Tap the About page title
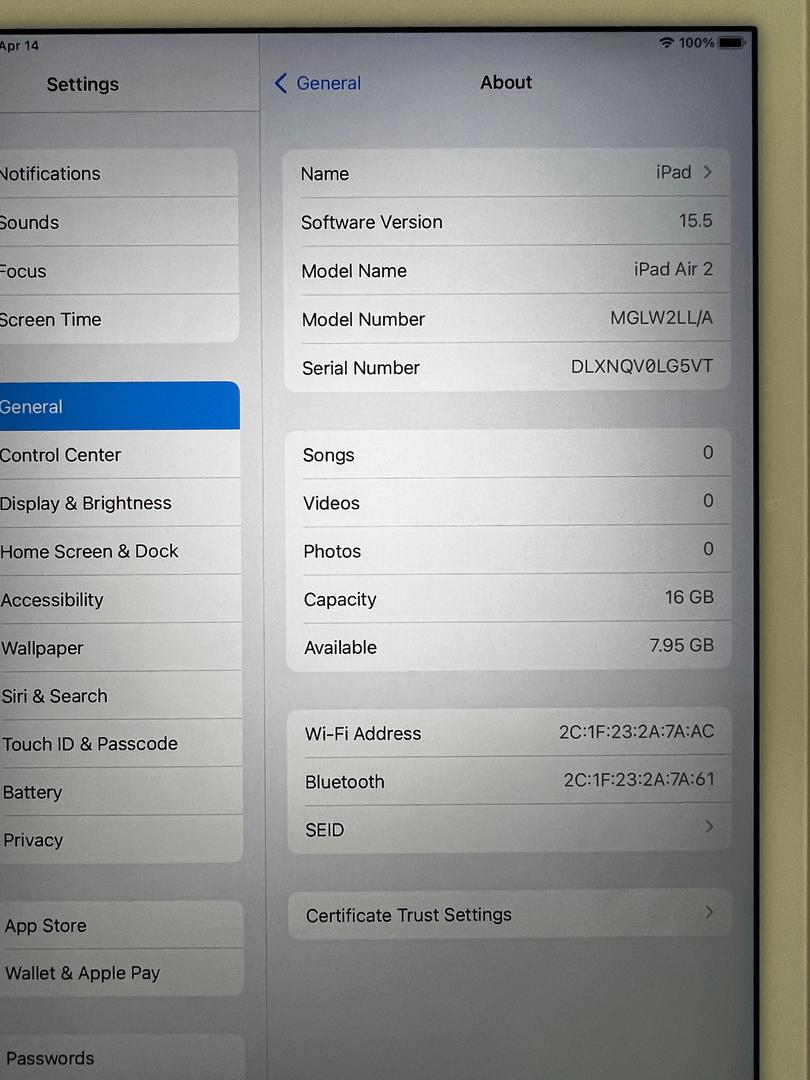Viewport: 810px width, 1080px height. click(506, 83)
